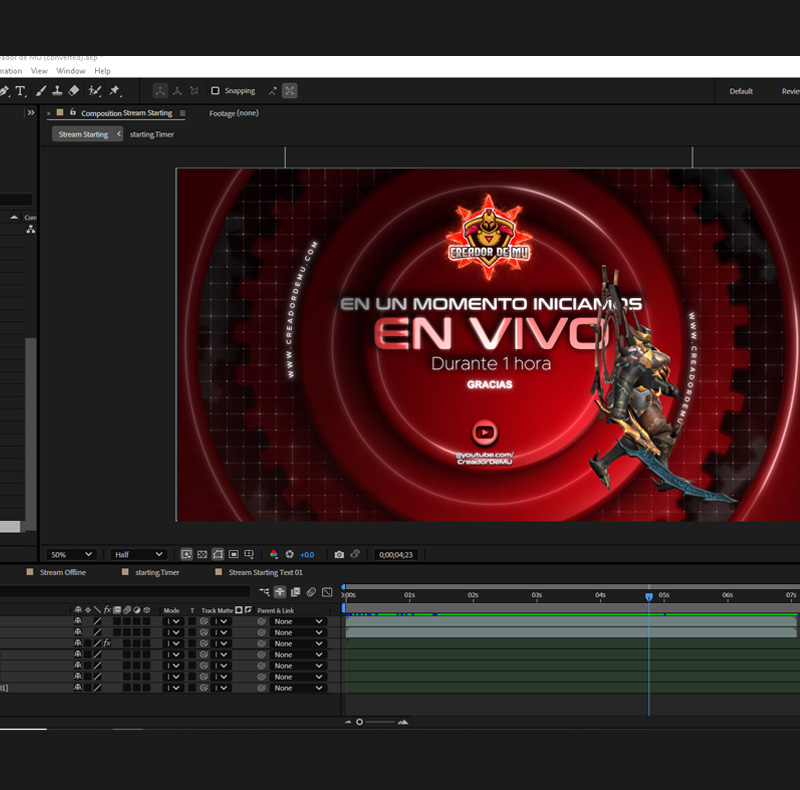Image resolution: width=800 pixels, height=790 pixels.
Task: Toggle shy switch on layer ending 01]
Action: point(78,687)
